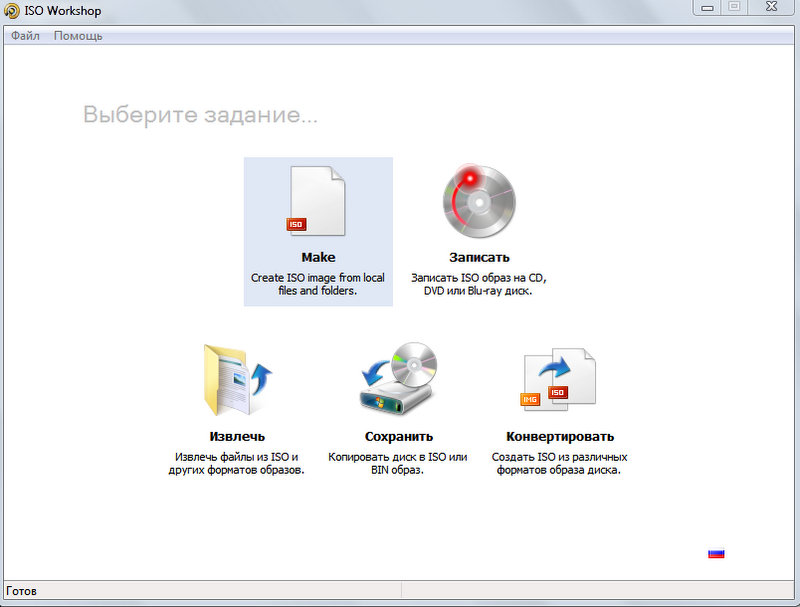Minimize the ISO Workshop window

pyautogui.click(x=707, y=7)
